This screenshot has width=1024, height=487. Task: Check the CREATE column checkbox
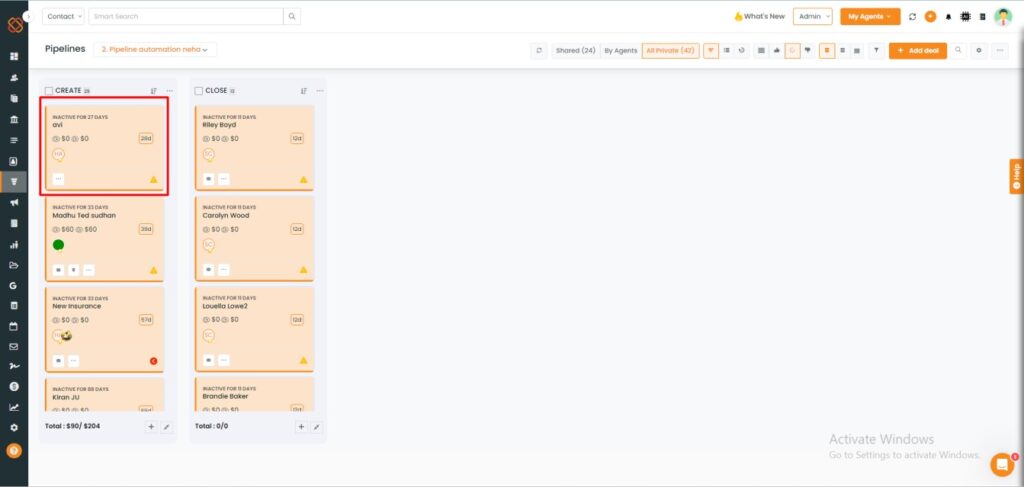point(49,91)
